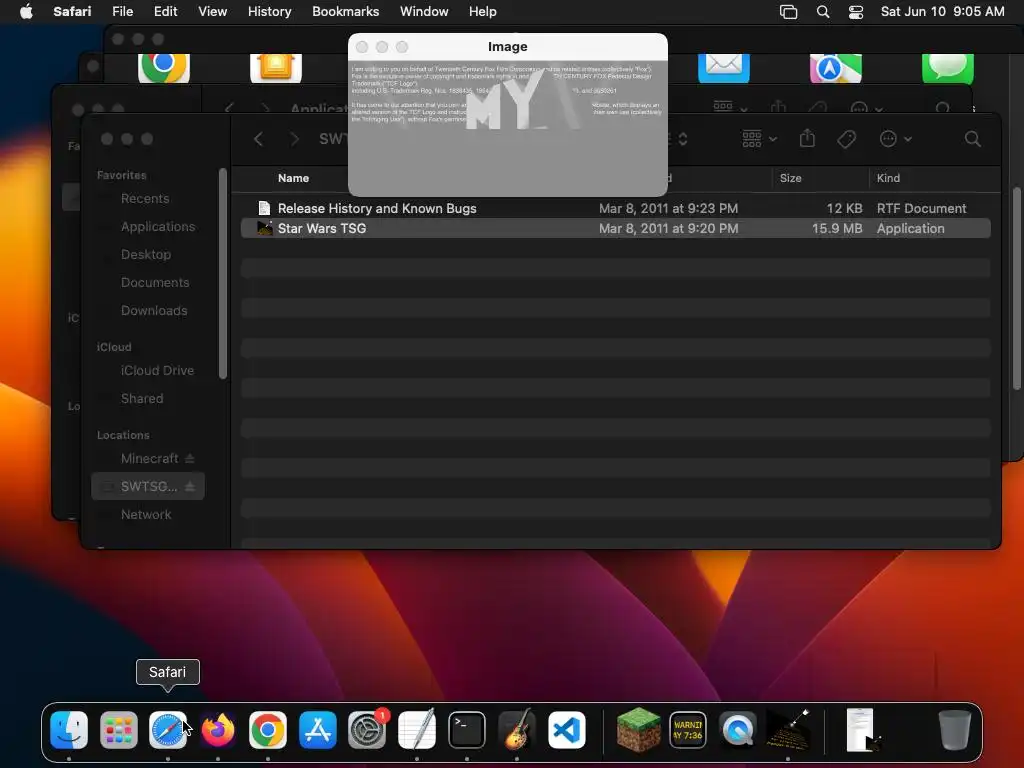The image size is (1024, 768).
Task: Launch Safari from the Dock
Action: pyautogui.click(x=168, y=729)
